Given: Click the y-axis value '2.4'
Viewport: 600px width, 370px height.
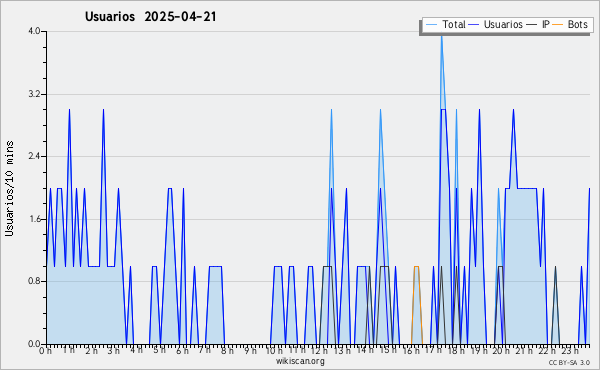Looking at the screenshot, I should pos(34,156).
